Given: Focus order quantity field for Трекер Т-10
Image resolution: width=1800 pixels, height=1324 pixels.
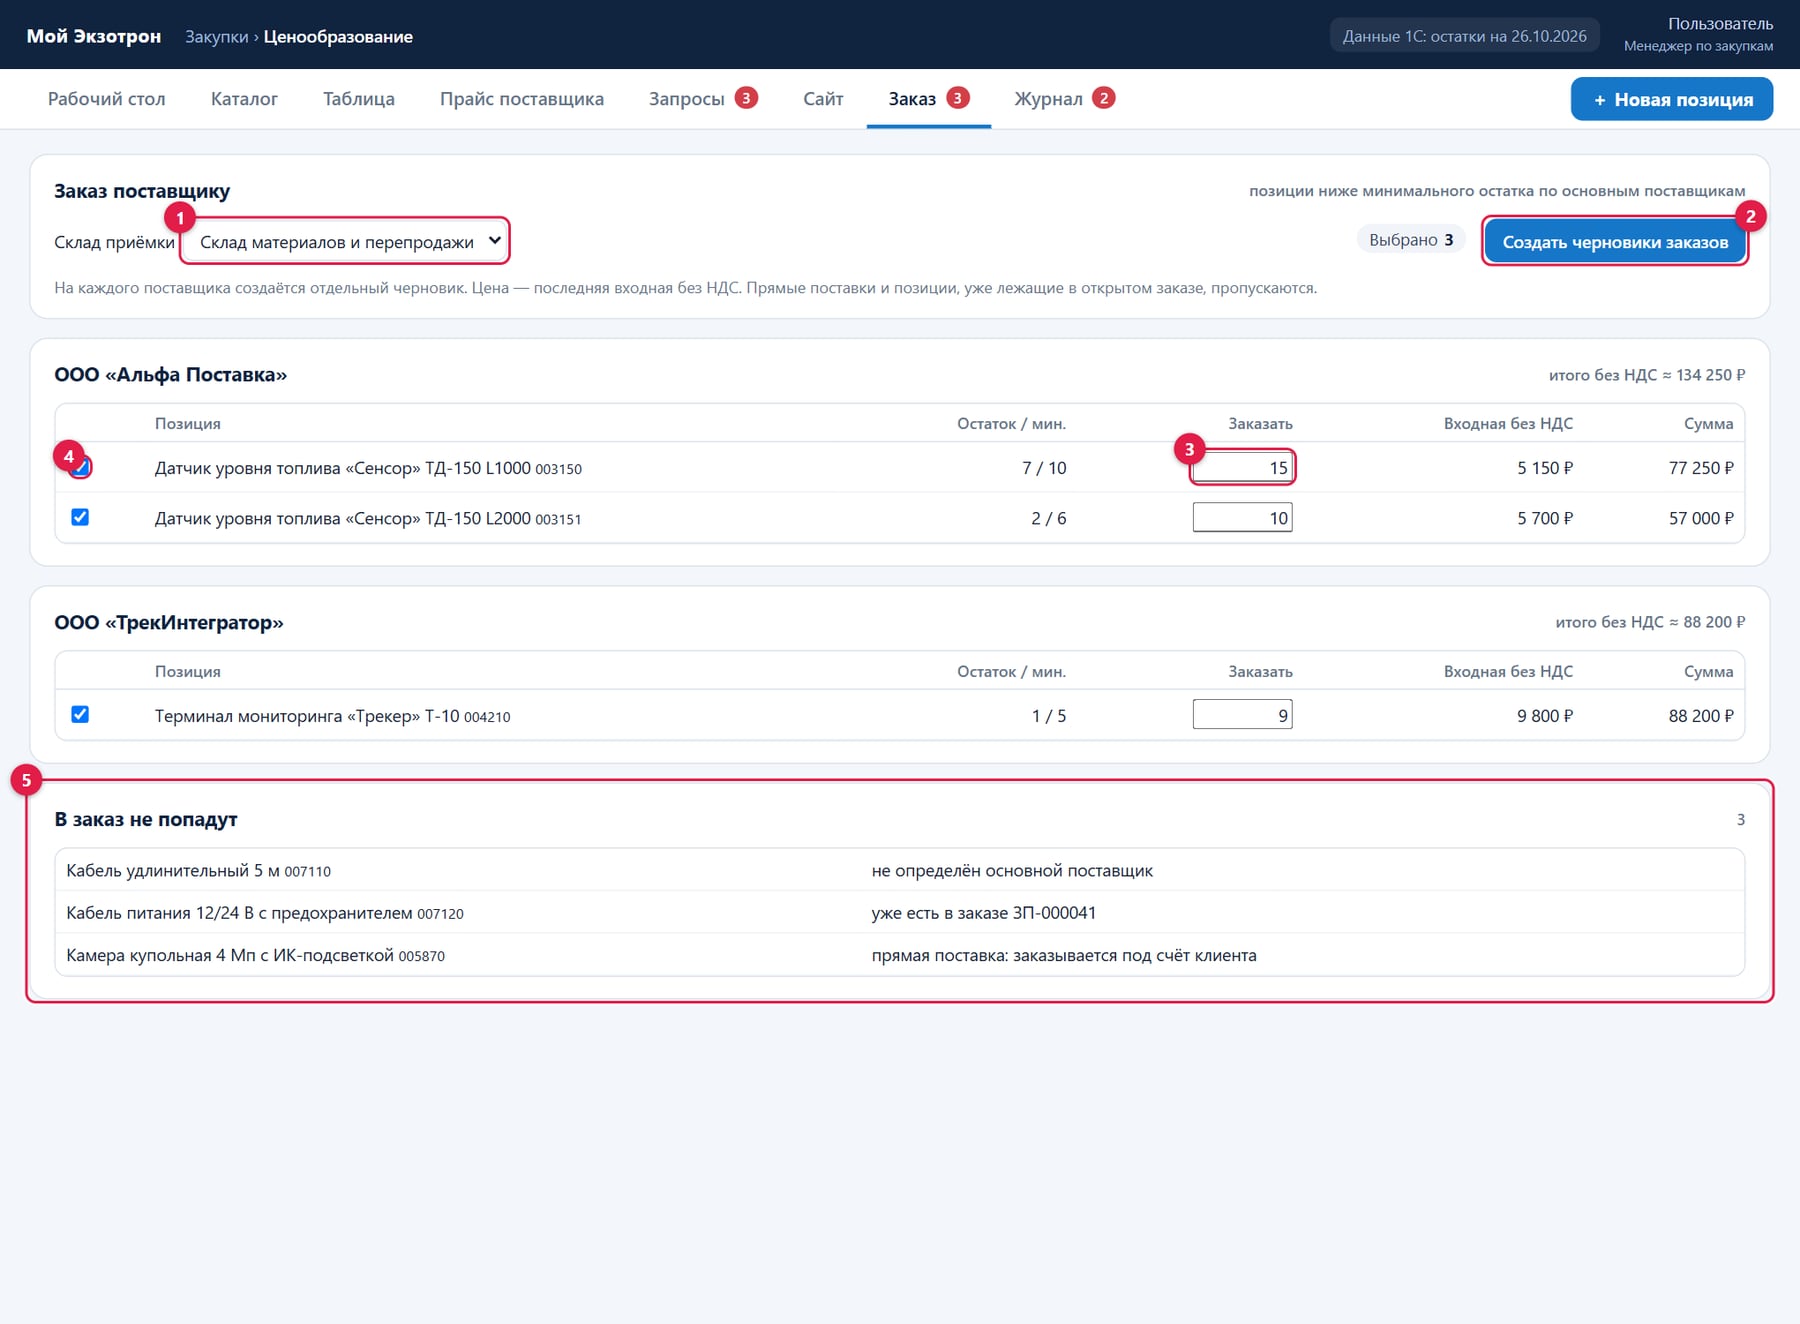Looking at the screenshot, I should (x=1242, y=714).
